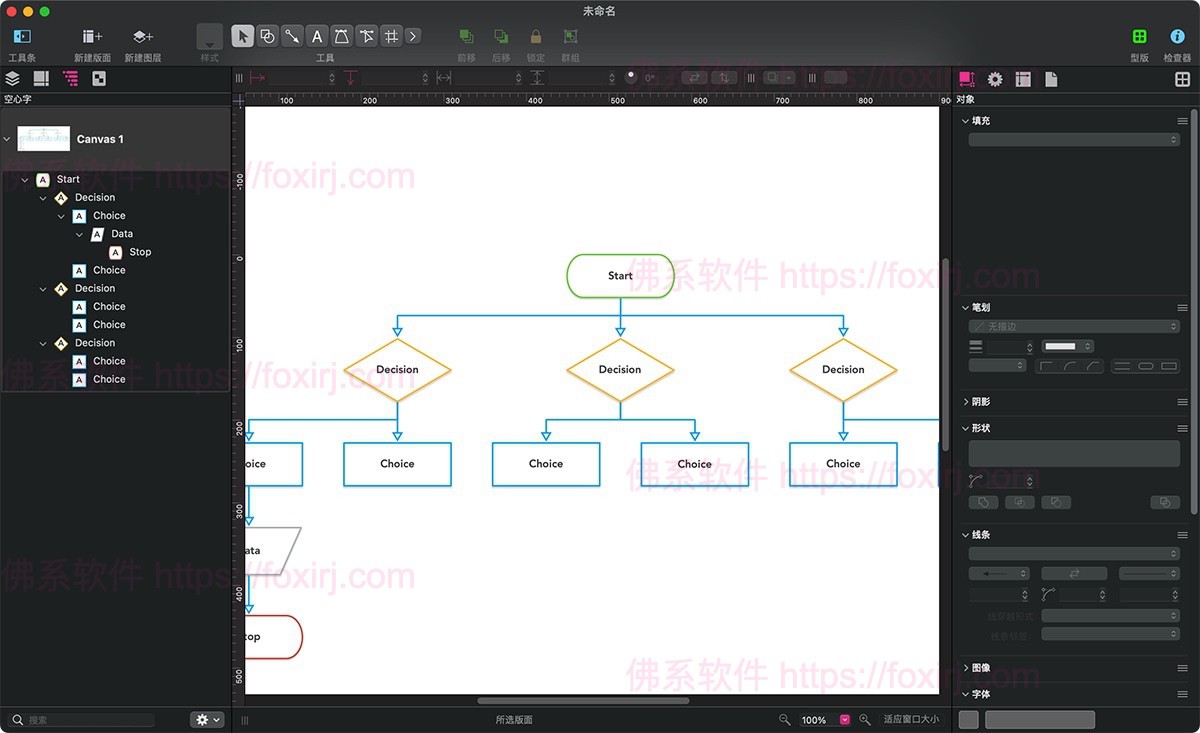The image size is (1200, 733).
Task: Expand the 阴影 shadow section
Action: tap(964, 401)
